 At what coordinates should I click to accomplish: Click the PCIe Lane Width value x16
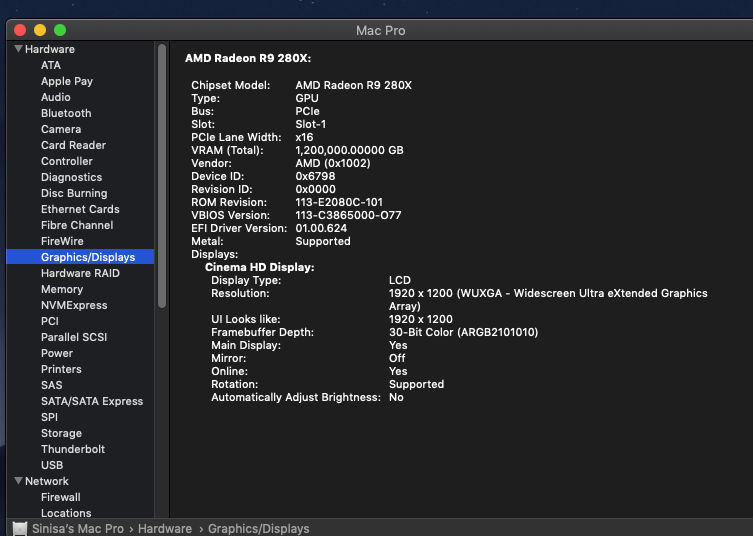304,137
